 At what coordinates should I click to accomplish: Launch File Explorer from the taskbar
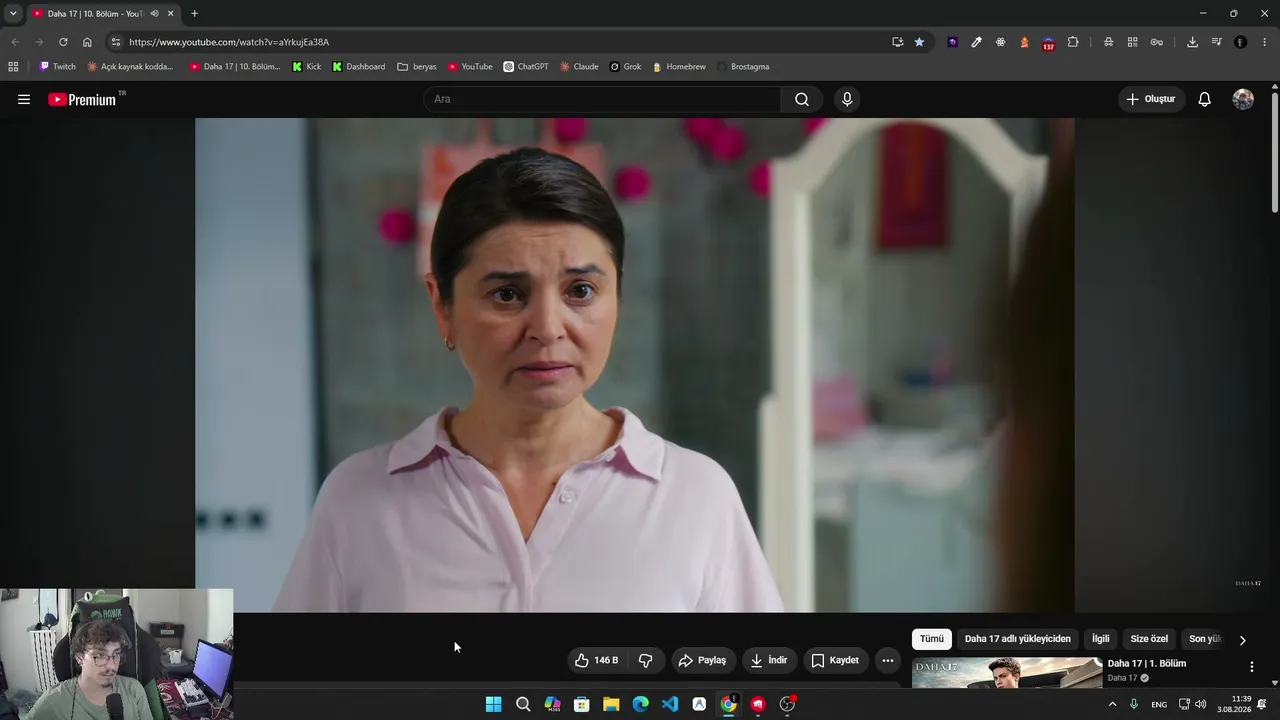pyautogui.click(x=611, y=704)
